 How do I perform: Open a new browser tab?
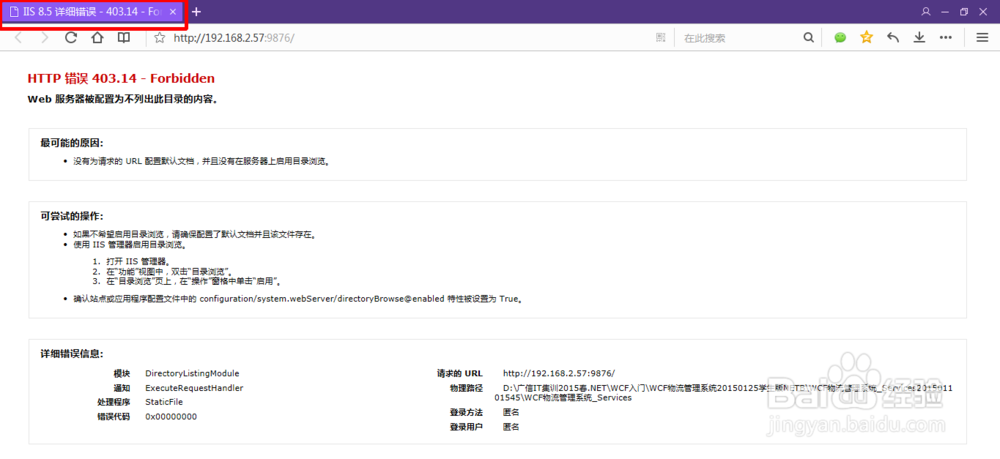[x=196, y=11]
